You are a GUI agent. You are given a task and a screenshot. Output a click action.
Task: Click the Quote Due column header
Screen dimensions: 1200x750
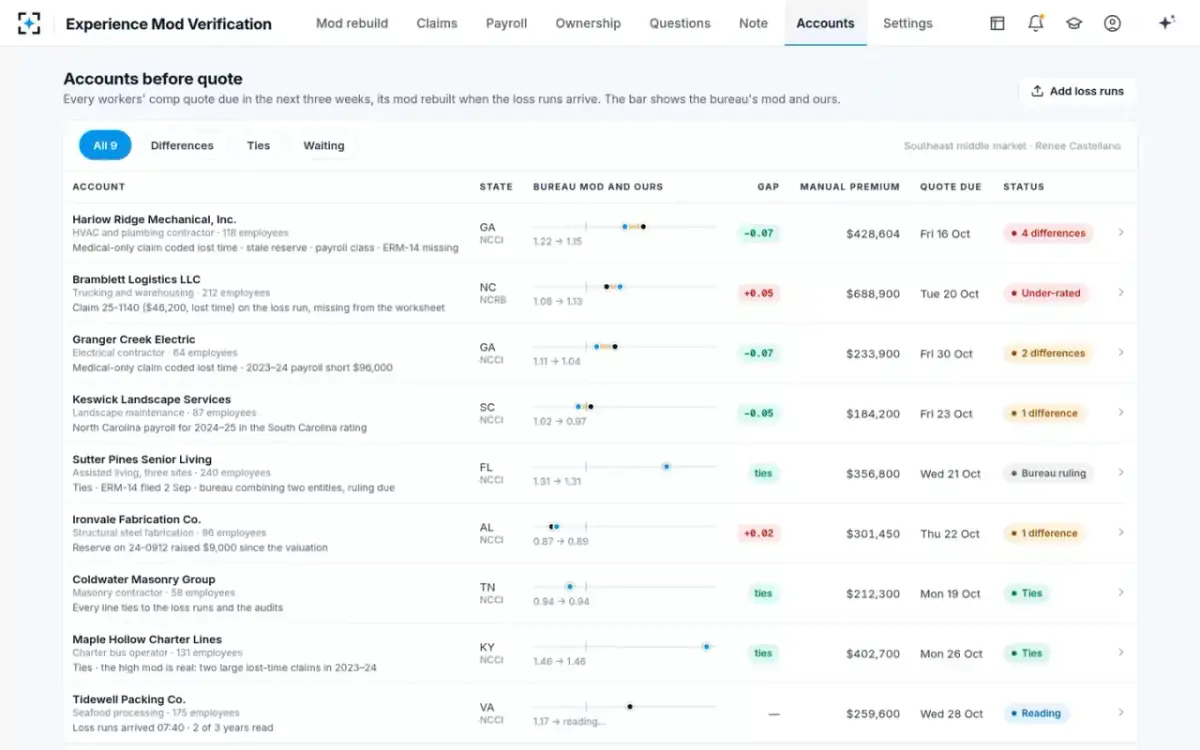951,186
